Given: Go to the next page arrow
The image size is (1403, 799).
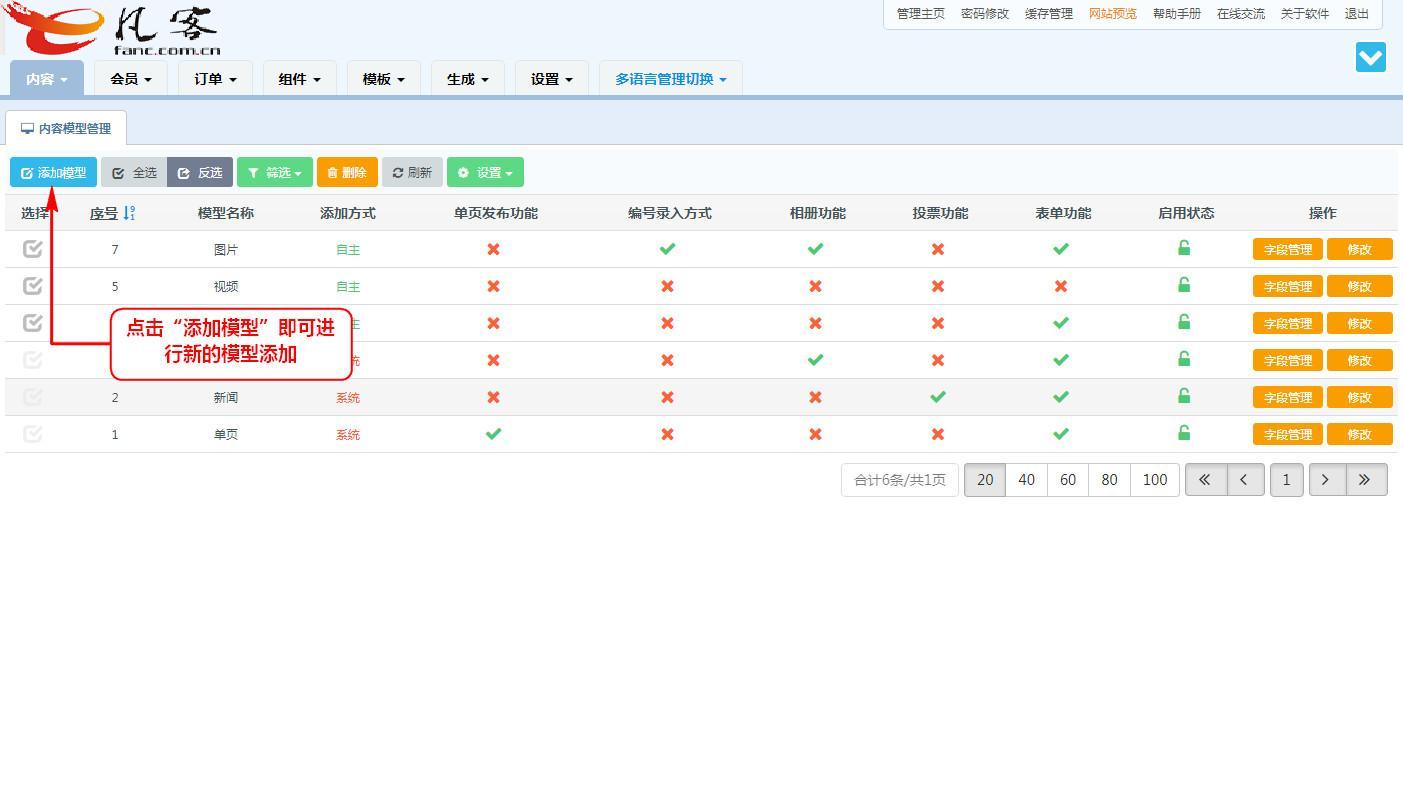Looking at the screenshot, I should [x=1326, y=480].
